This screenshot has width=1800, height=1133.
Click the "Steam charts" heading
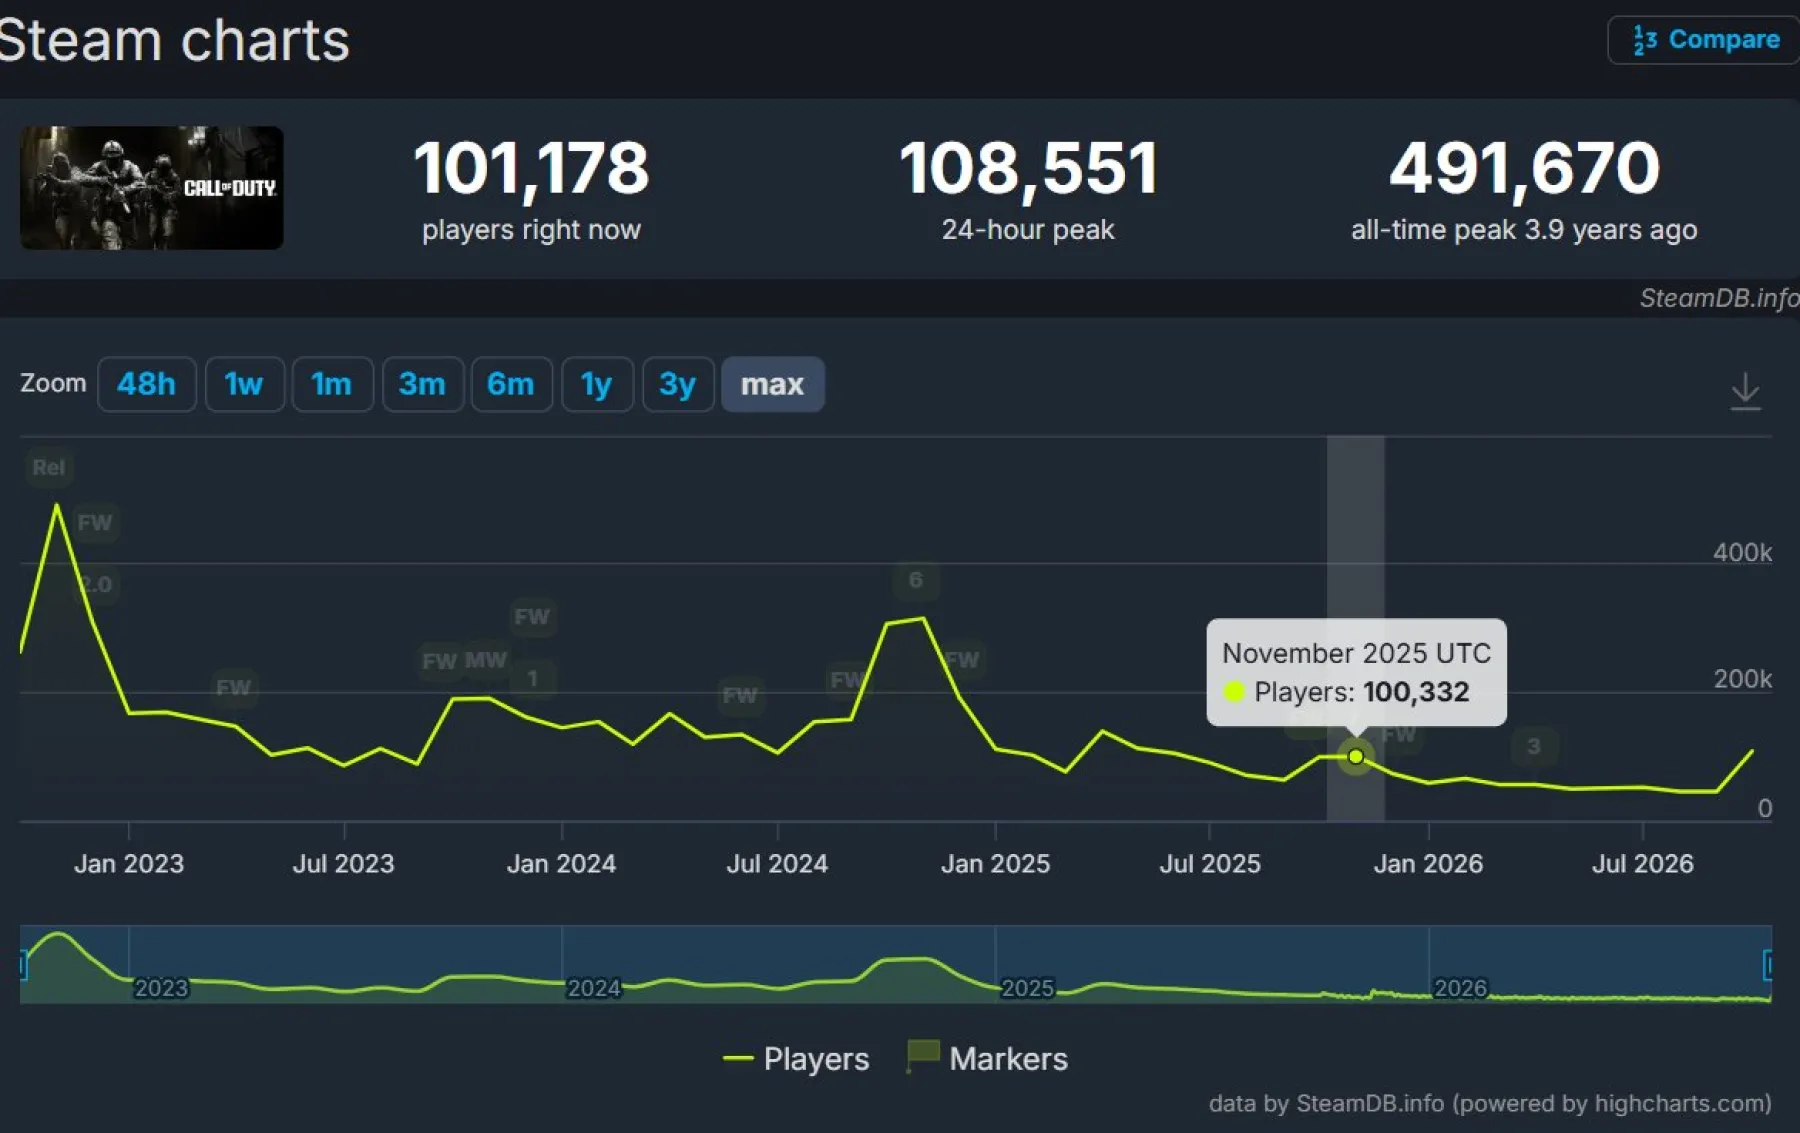click(174, 40)
